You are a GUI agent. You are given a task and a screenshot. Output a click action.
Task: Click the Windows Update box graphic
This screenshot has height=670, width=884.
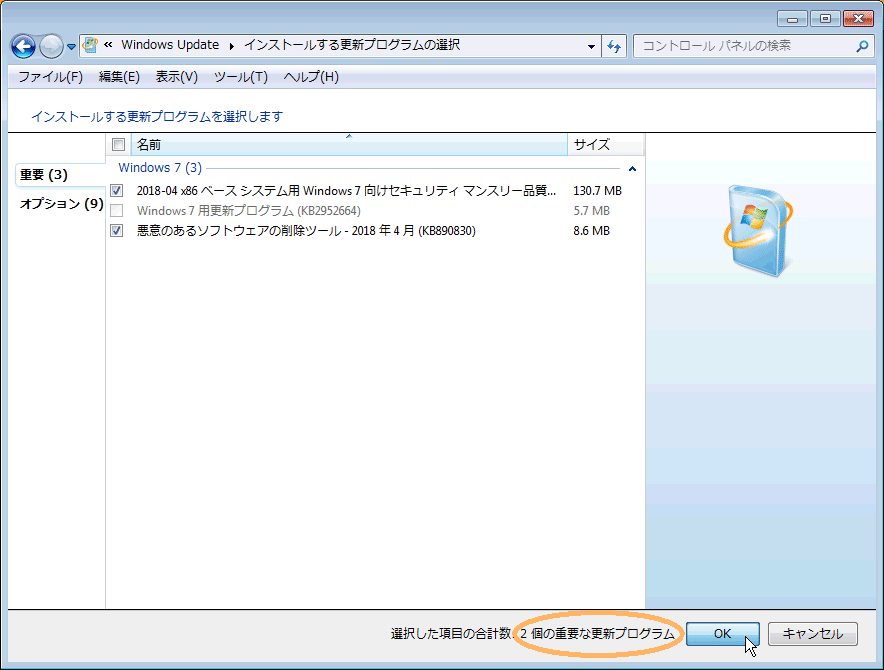(x=758, y=231)
